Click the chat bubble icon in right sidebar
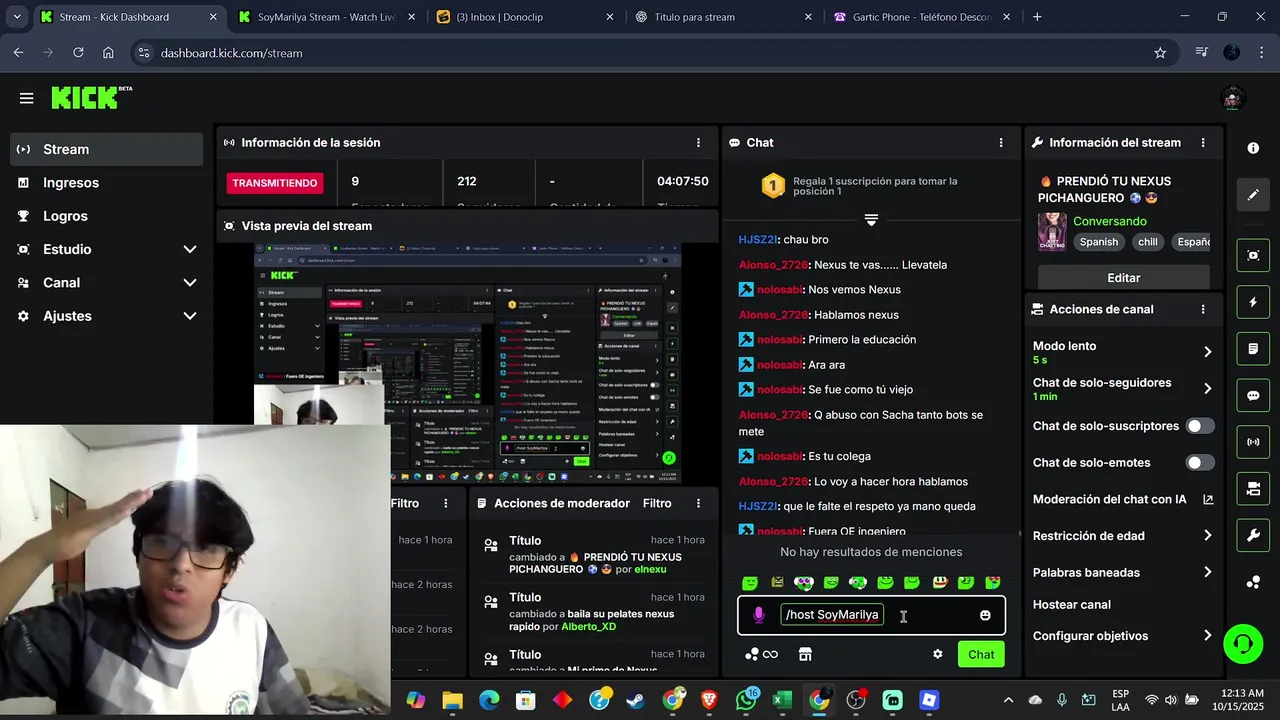This screenshot has width=1280, height=720. [1253, 395]
